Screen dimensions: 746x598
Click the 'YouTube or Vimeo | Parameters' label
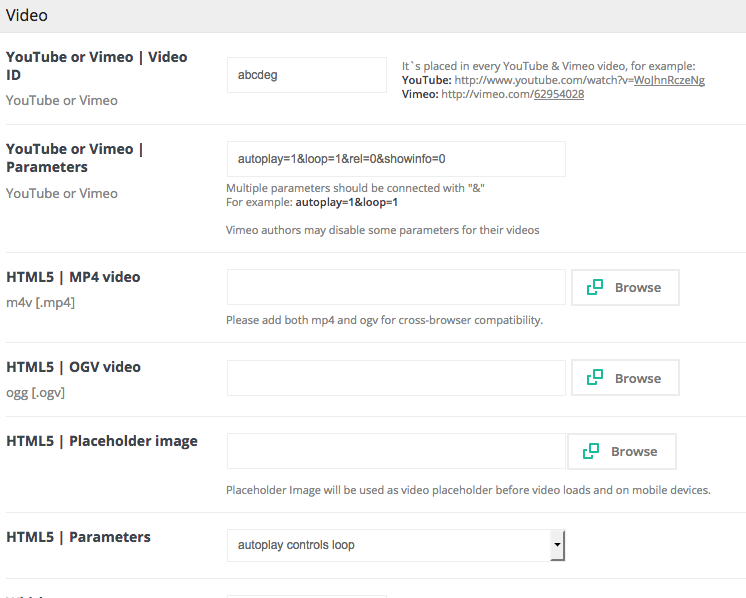tap(75, 158)
